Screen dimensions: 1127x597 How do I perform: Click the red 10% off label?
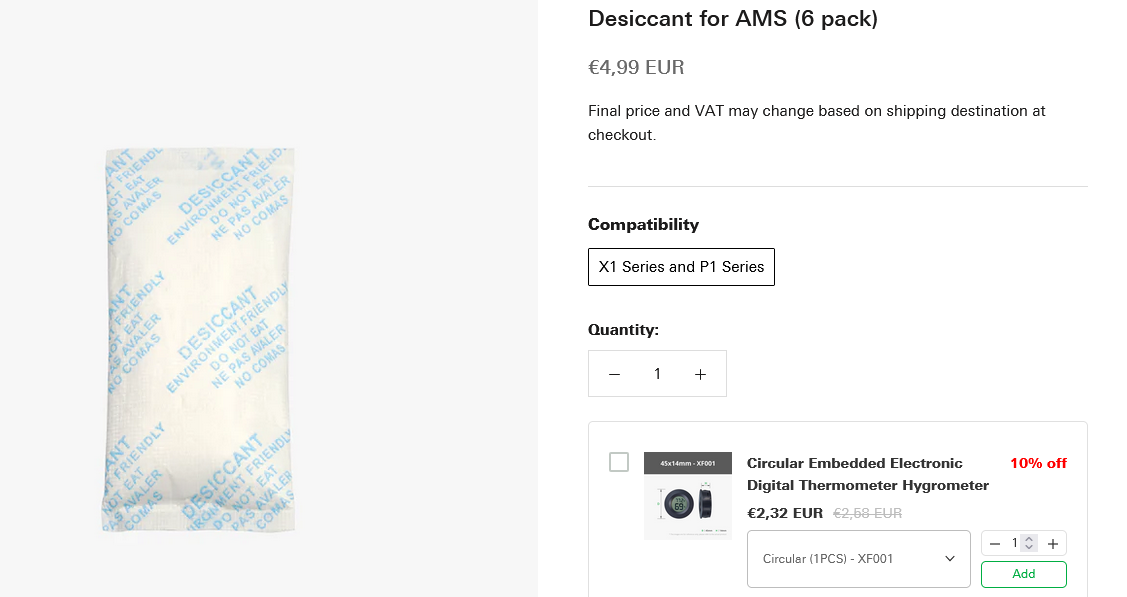pyautogui.click(x=1038, y=463)
